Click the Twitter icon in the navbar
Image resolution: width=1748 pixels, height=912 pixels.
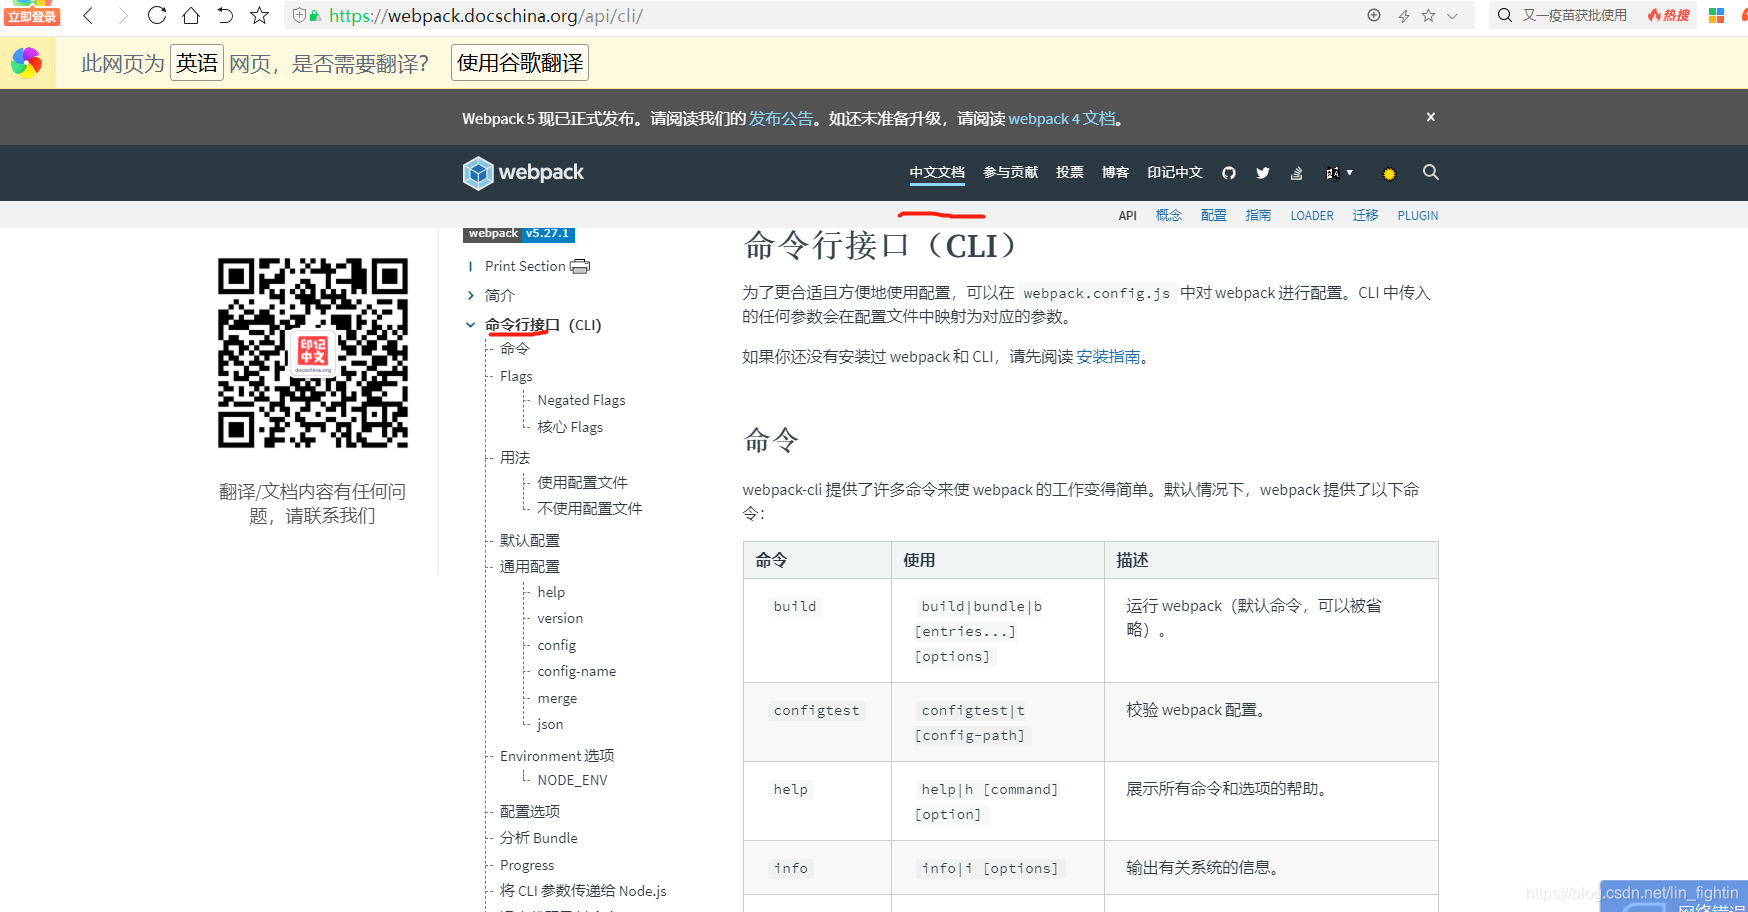(1262, 172)
